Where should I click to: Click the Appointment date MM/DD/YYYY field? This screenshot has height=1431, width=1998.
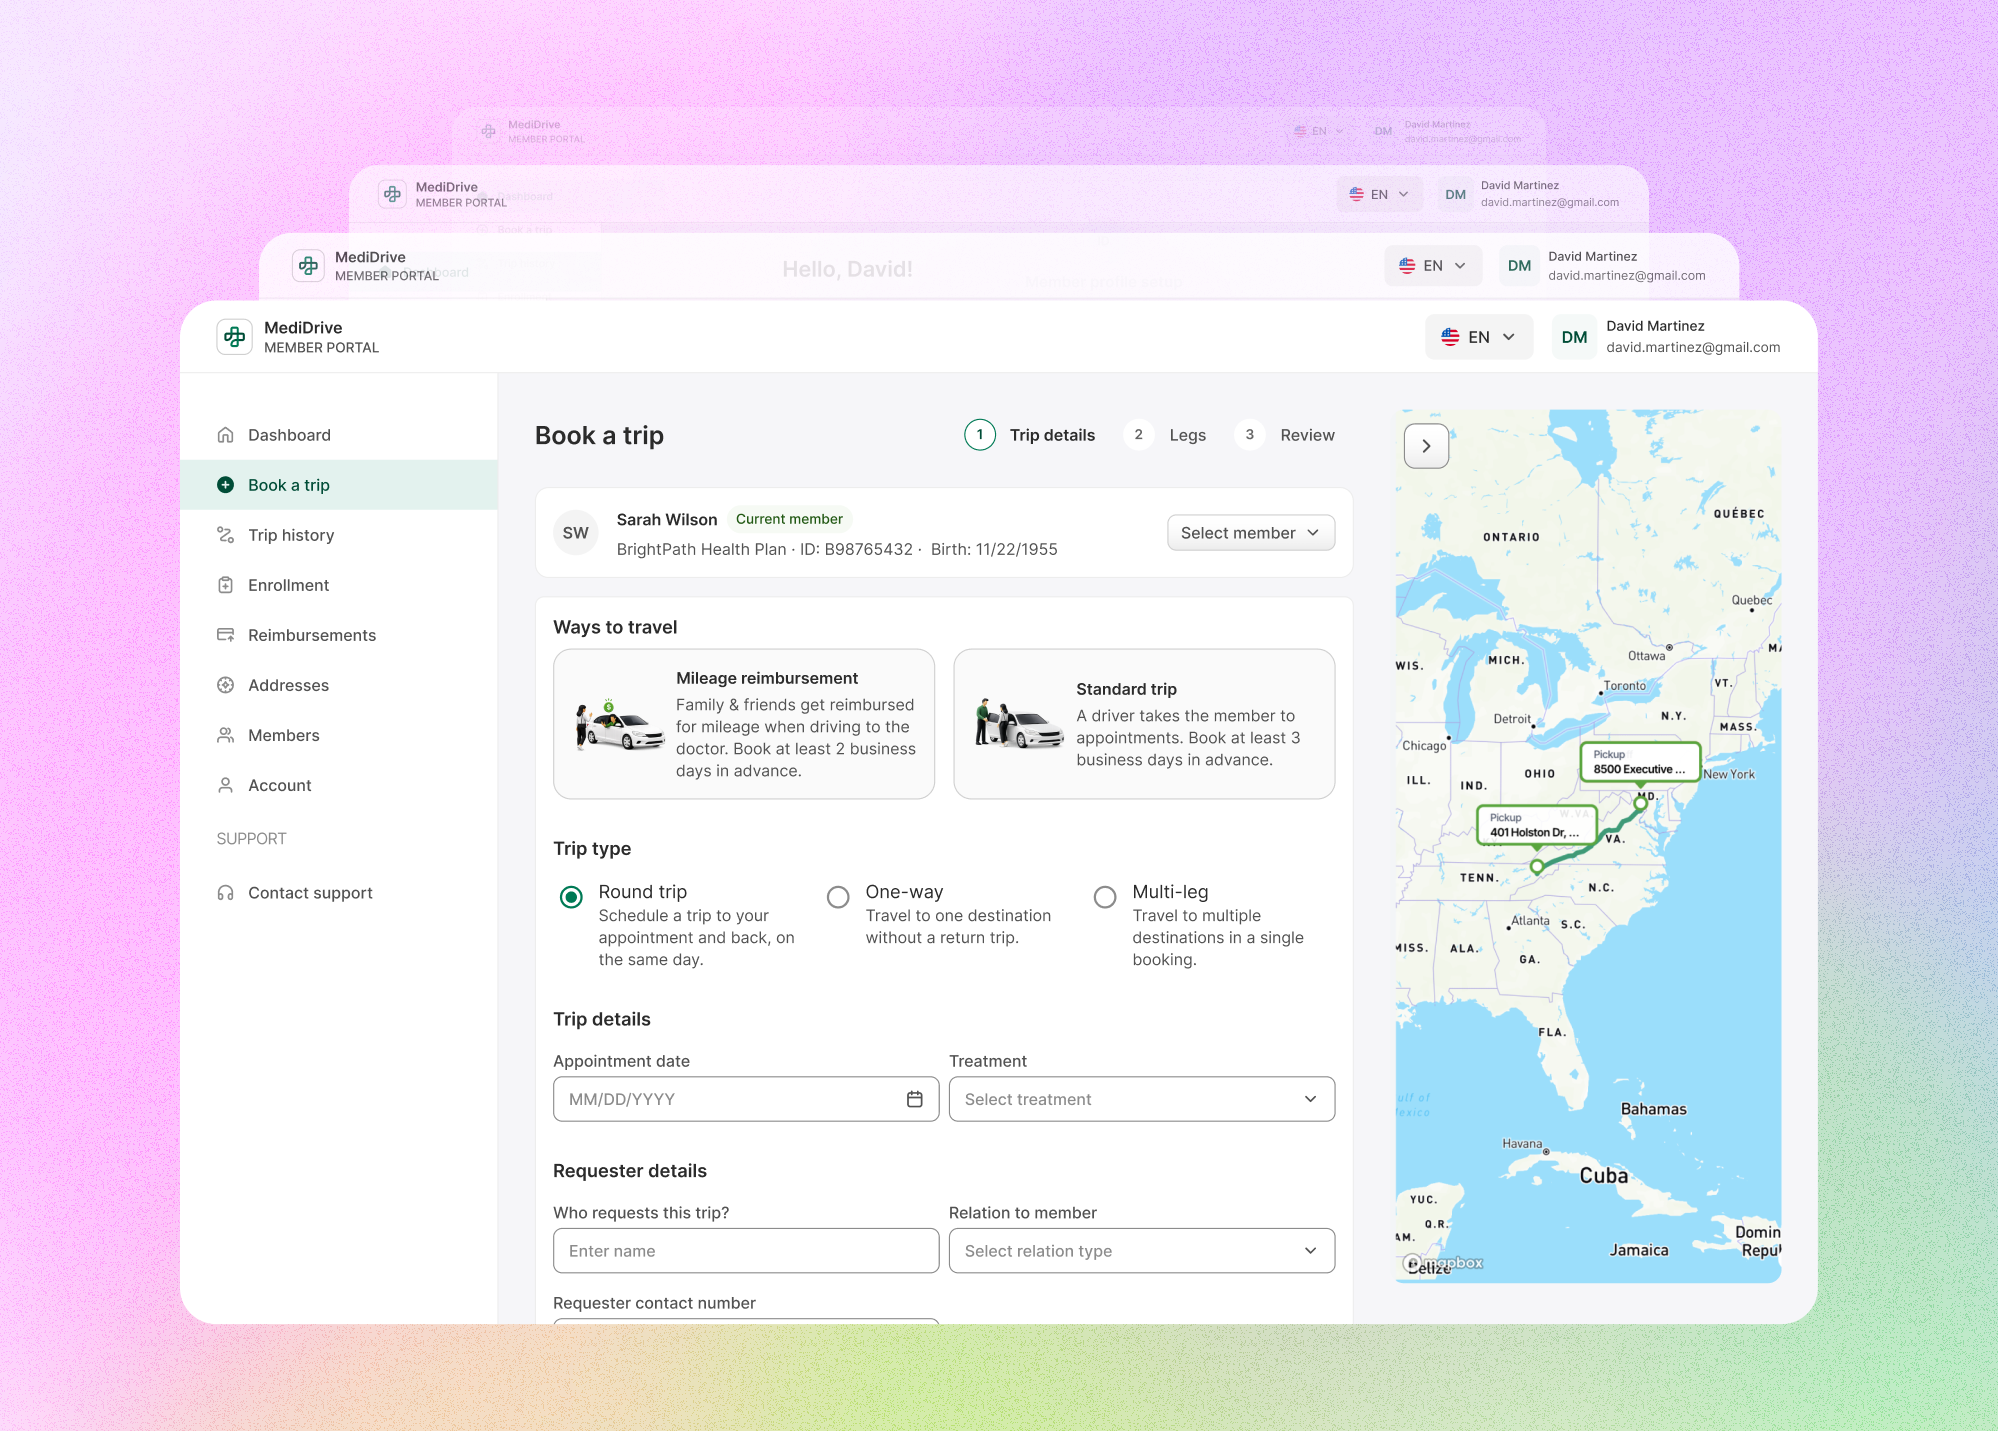[x=746, y=1099]
